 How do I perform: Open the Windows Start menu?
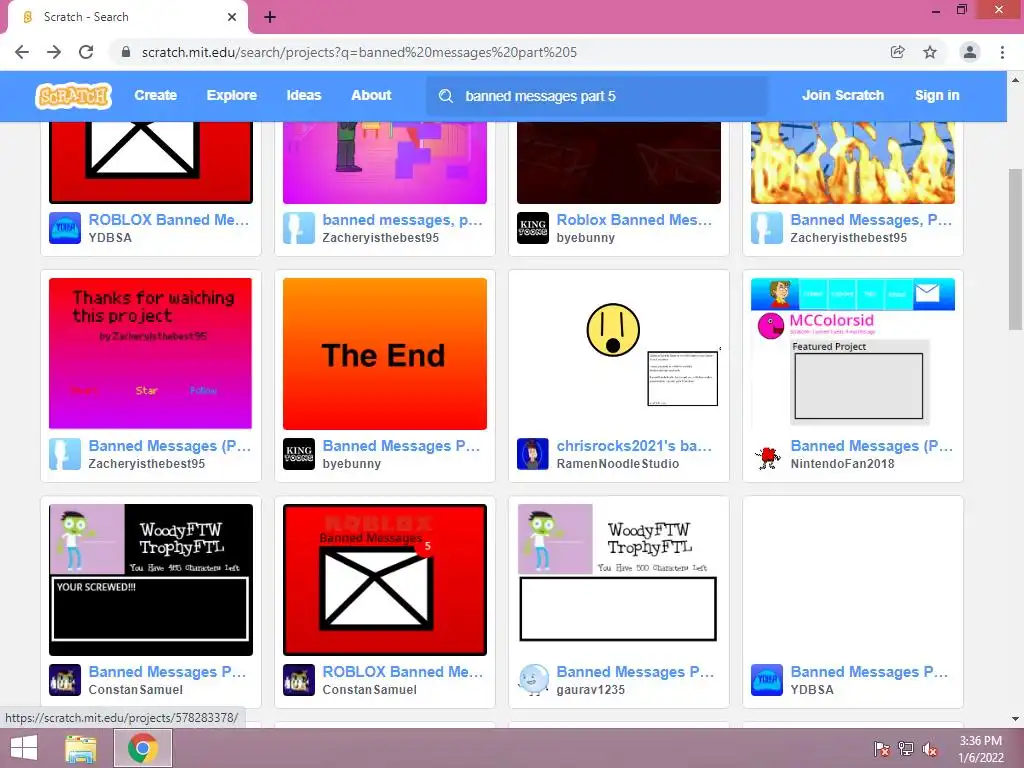pos(24,748)
